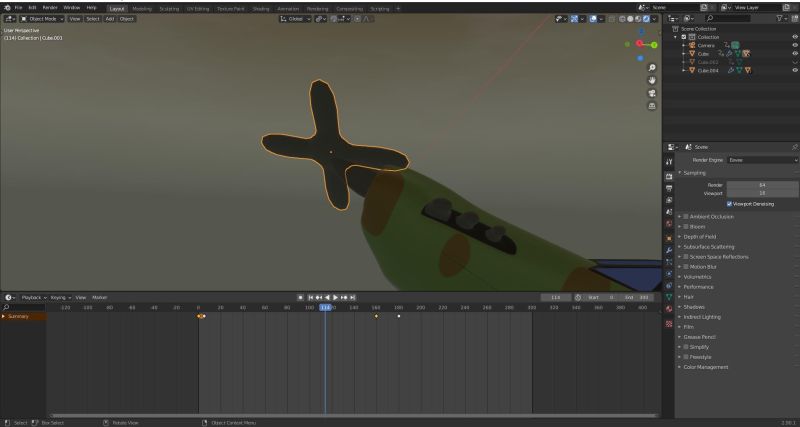Click the timeline auto-keying record dot

pos(301,297)
